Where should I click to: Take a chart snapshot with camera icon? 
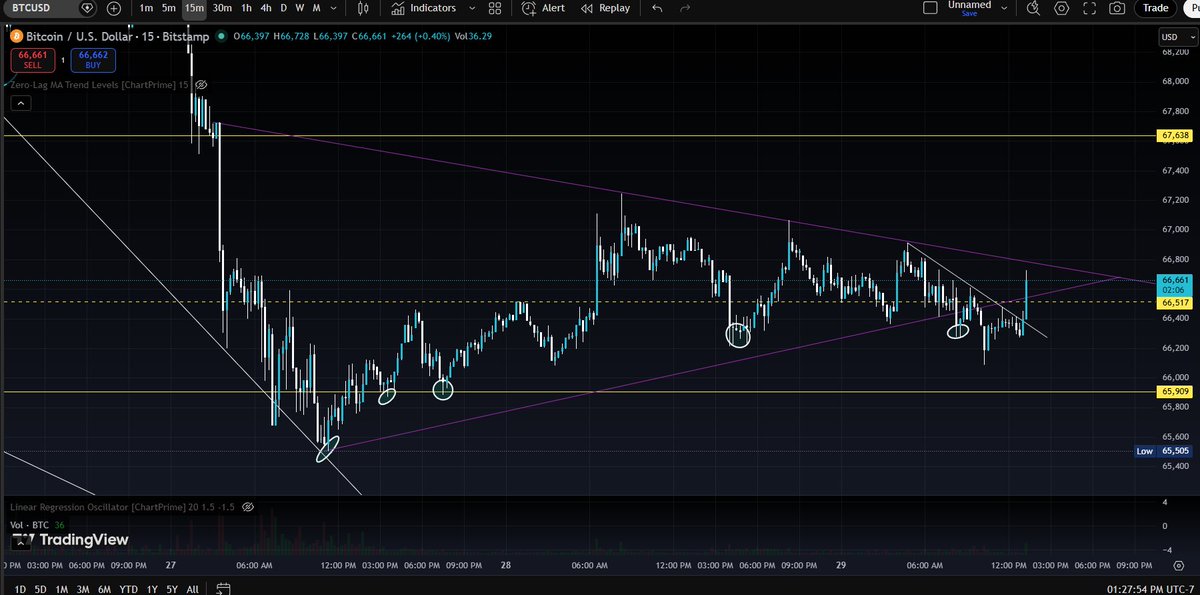tap(1117, 8)
